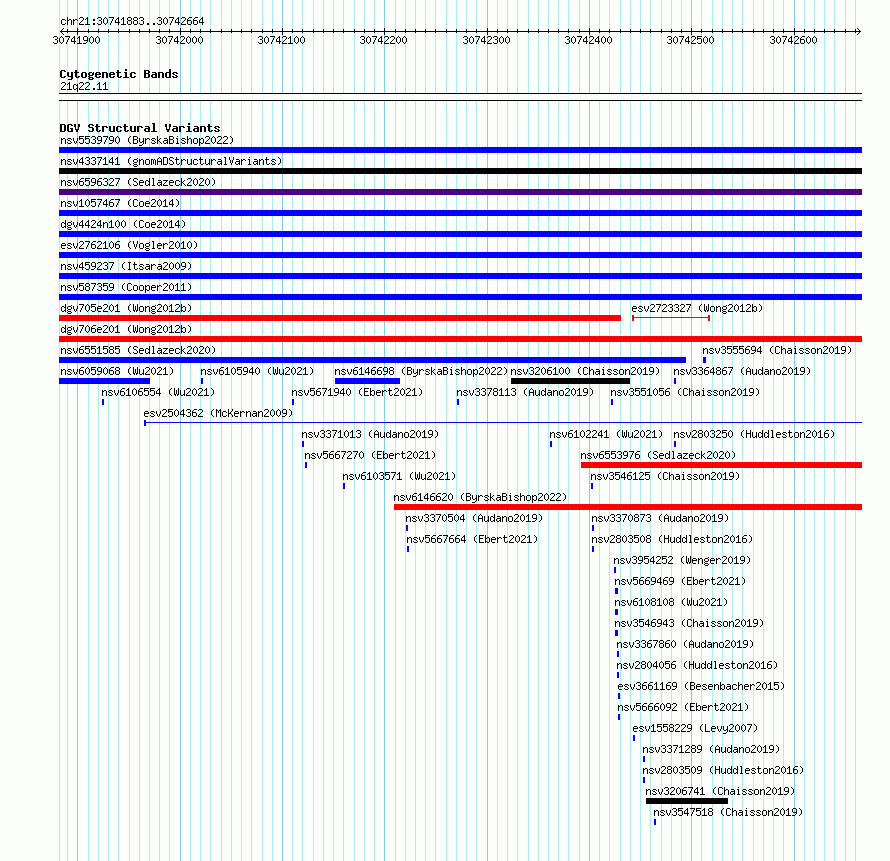Open nsv5667270 (Ebert2021) label
This screenshot has height=861, width=890.
[x=370, y=455]
